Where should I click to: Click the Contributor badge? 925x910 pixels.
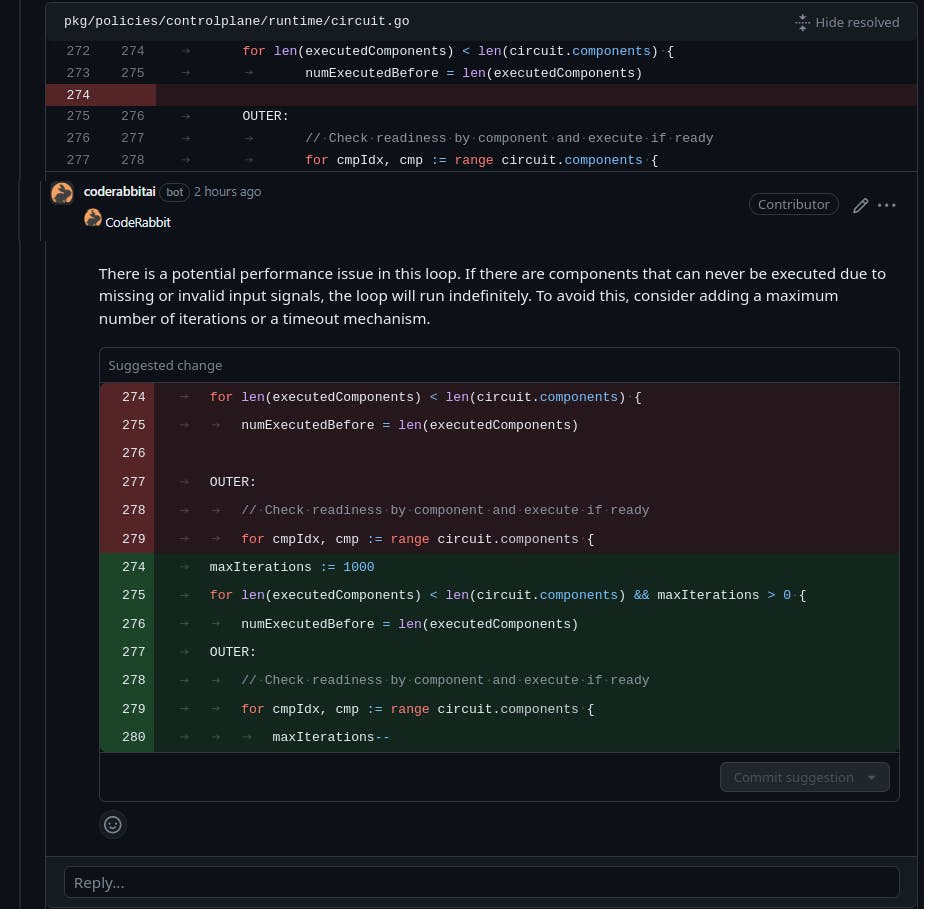coord(793,204)
